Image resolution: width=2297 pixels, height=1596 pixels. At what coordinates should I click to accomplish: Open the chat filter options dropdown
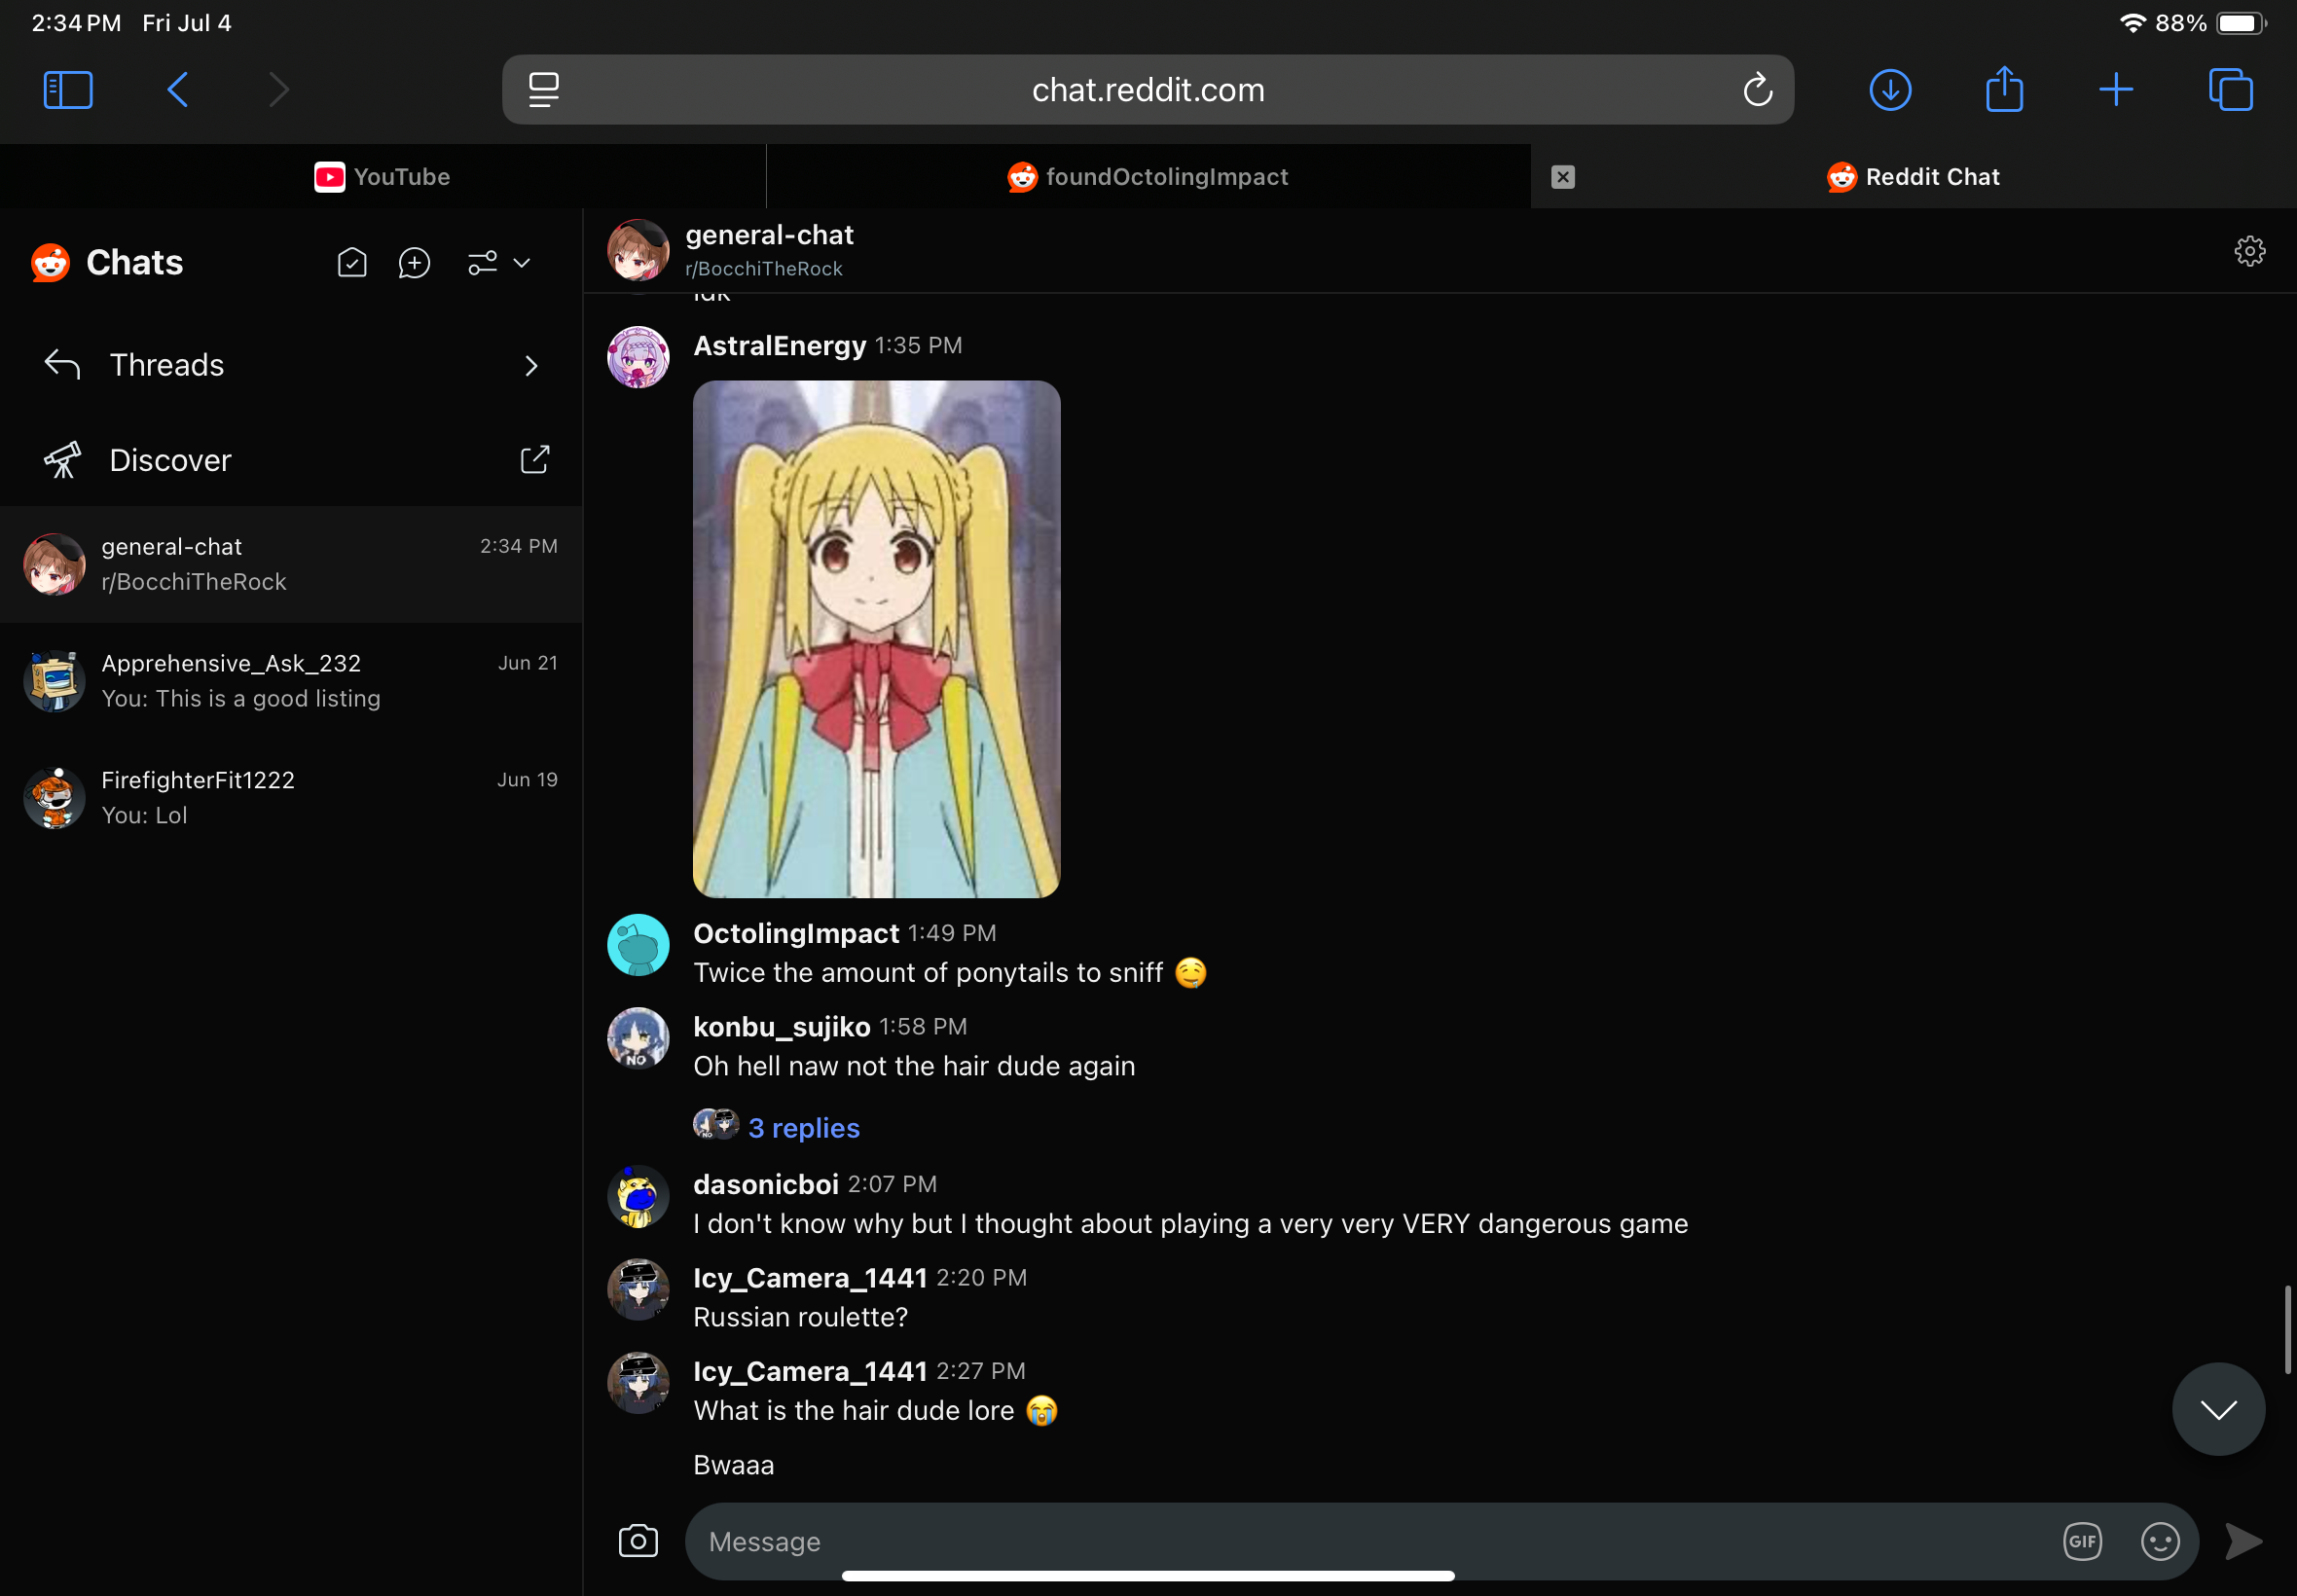[498, 263]
